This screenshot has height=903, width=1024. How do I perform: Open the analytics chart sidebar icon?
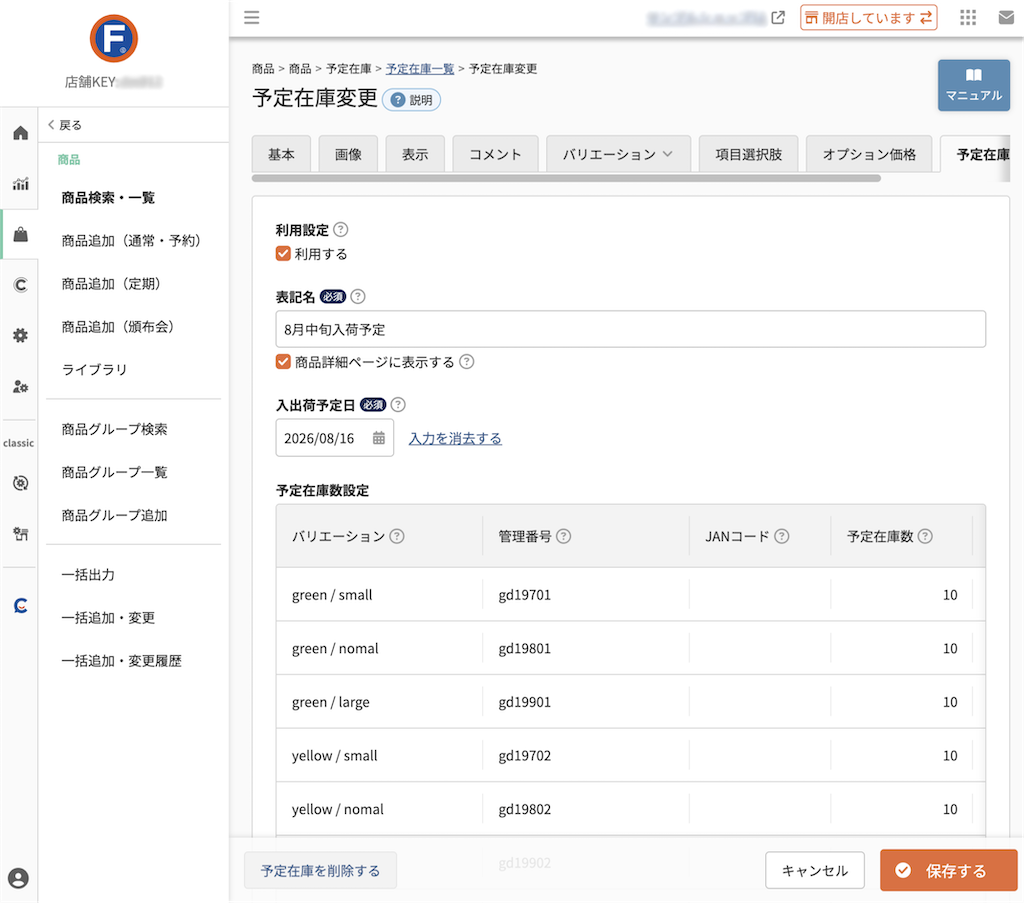pyautogui.click(x=20, y=184)
